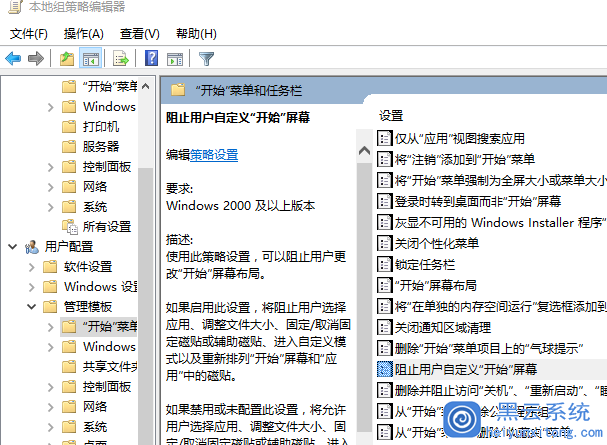Screen dimensions: 607x445
Task: Open the 帮助(H) menu
Action: pos(196,34)
